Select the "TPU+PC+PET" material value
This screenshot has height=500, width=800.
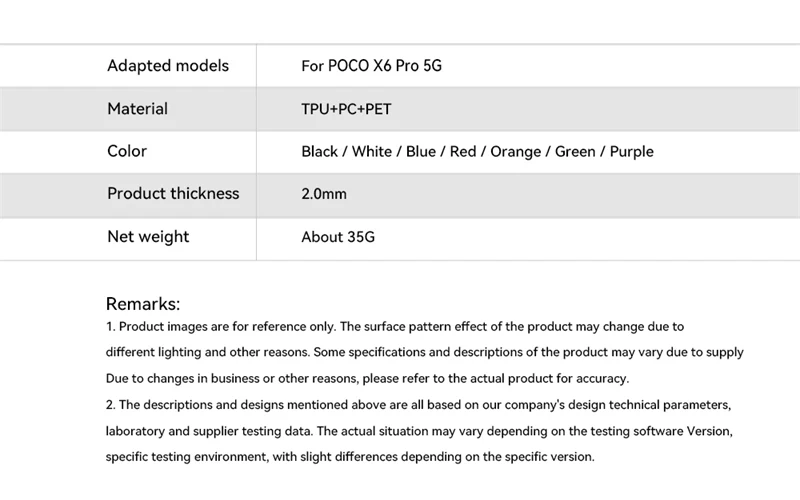click(348, 109)
